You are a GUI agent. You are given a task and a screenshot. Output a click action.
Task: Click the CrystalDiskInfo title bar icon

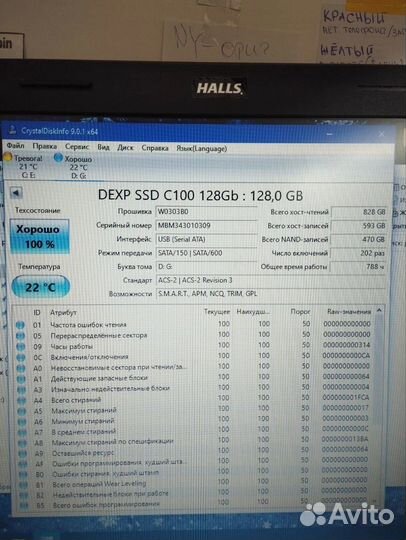click(x=13, y=130)
